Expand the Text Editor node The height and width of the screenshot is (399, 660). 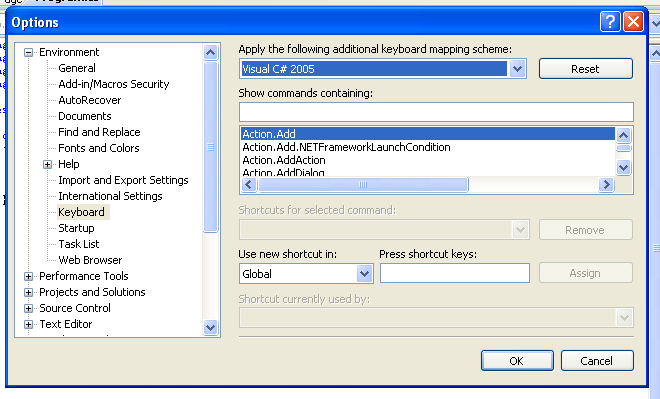point(28,325)
